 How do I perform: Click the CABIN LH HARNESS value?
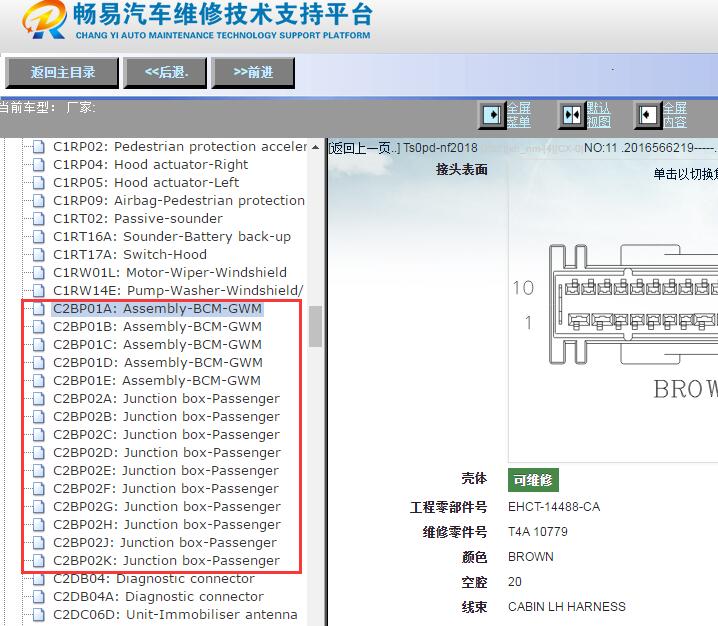[x=567, y=607]
